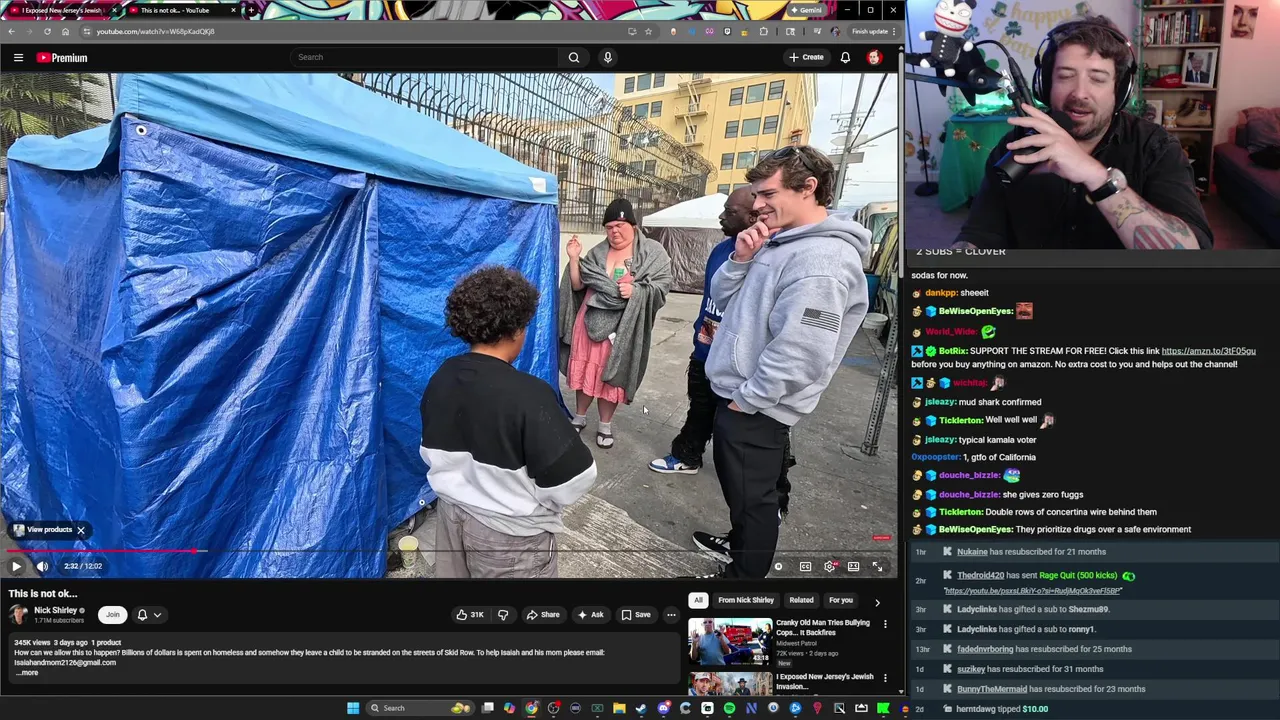The width and height of the screenshot is (1280, 720).
Task: Play the paused video
Action: (x=16, y=566)
